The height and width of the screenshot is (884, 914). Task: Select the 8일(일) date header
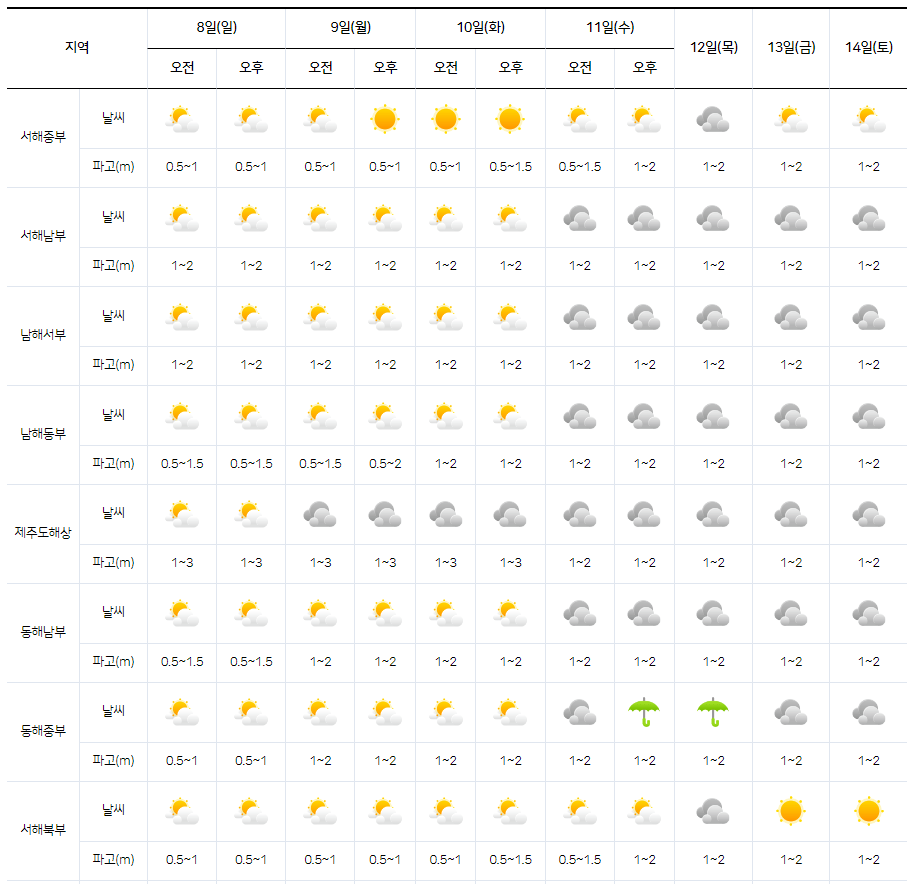216,27
